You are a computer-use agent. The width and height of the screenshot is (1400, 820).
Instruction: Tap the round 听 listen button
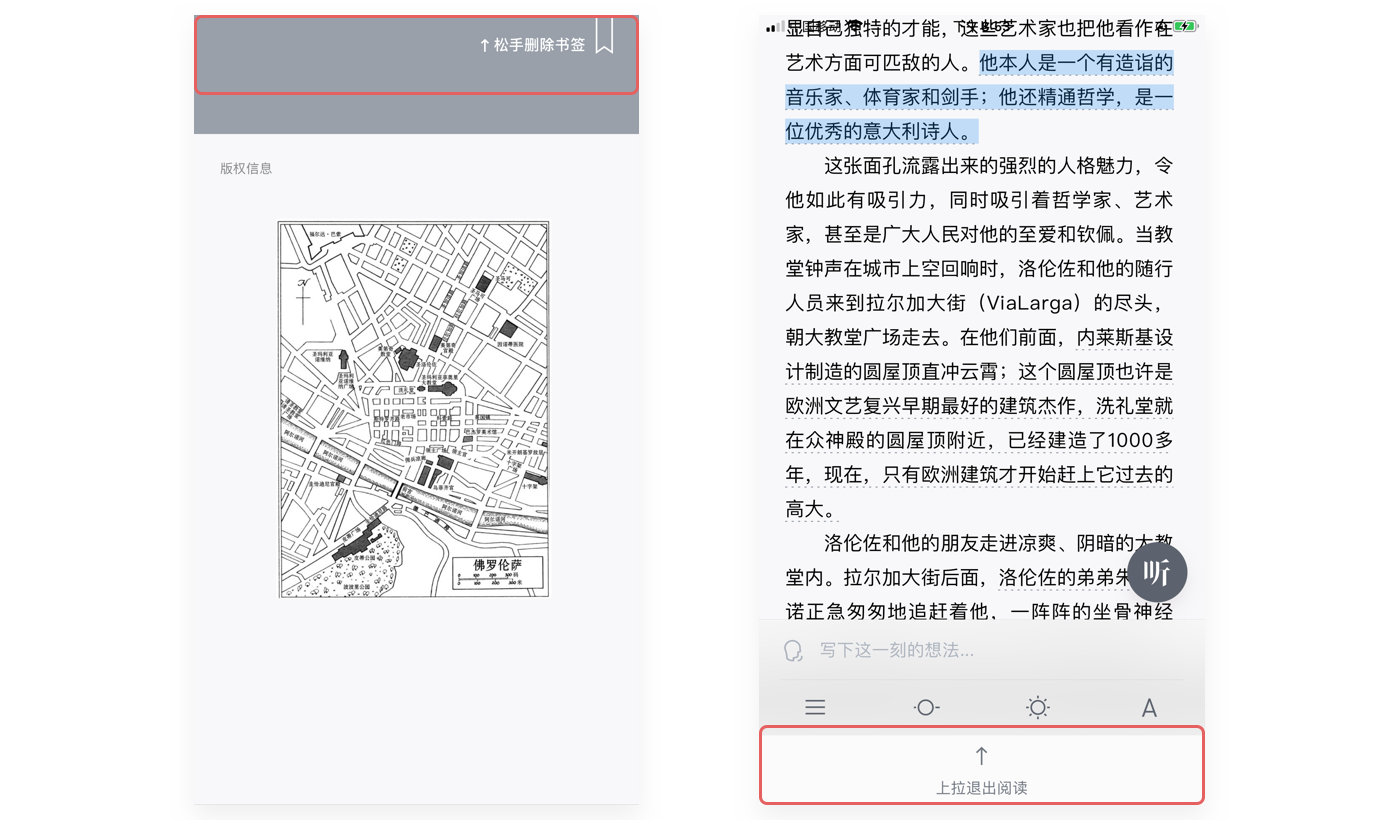point(1157,573)
